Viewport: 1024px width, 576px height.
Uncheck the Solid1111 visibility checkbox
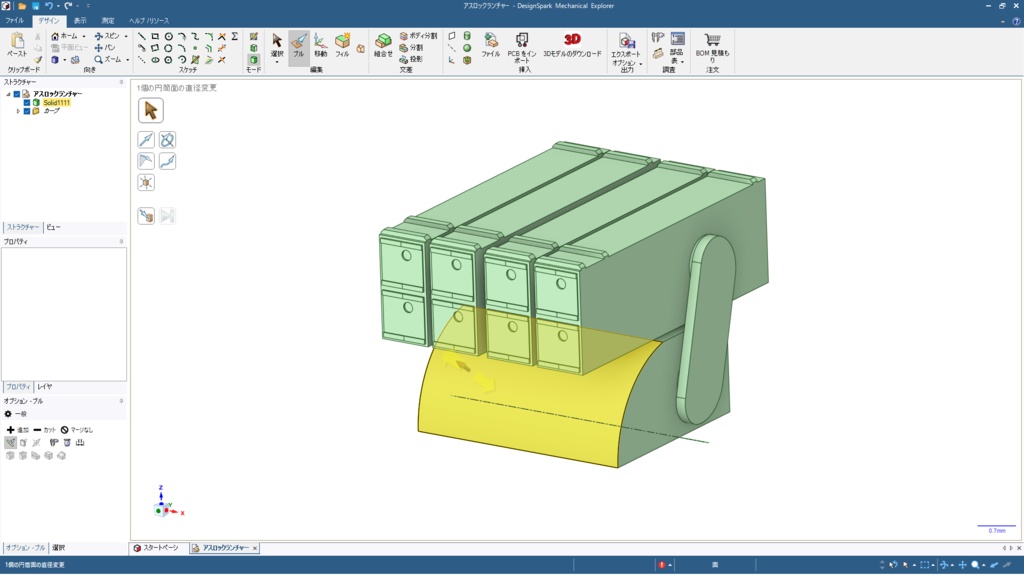27,103
